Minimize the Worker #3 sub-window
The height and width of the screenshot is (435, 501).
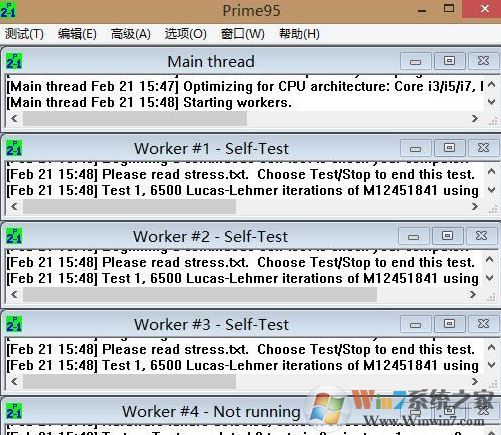coord(416,325)
